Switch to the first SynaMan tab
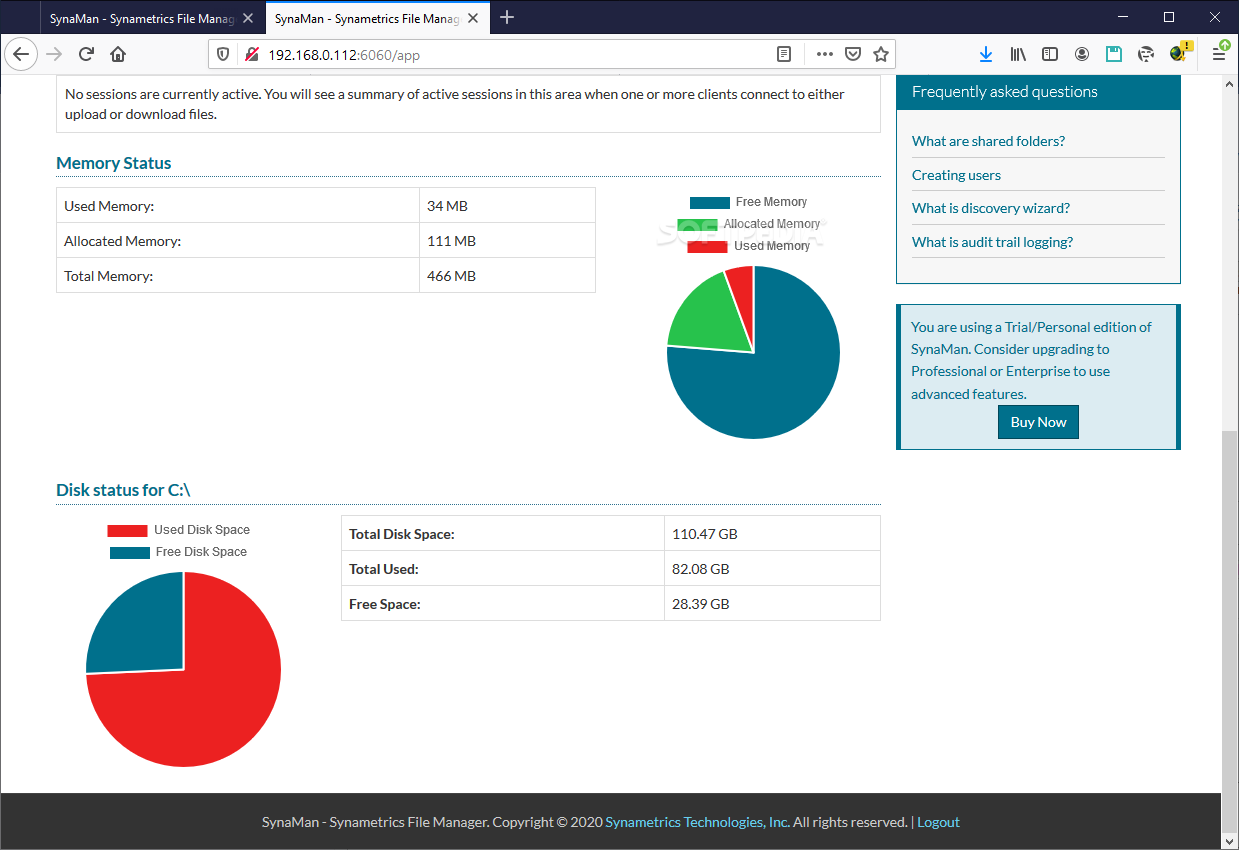 coord(141,18)
